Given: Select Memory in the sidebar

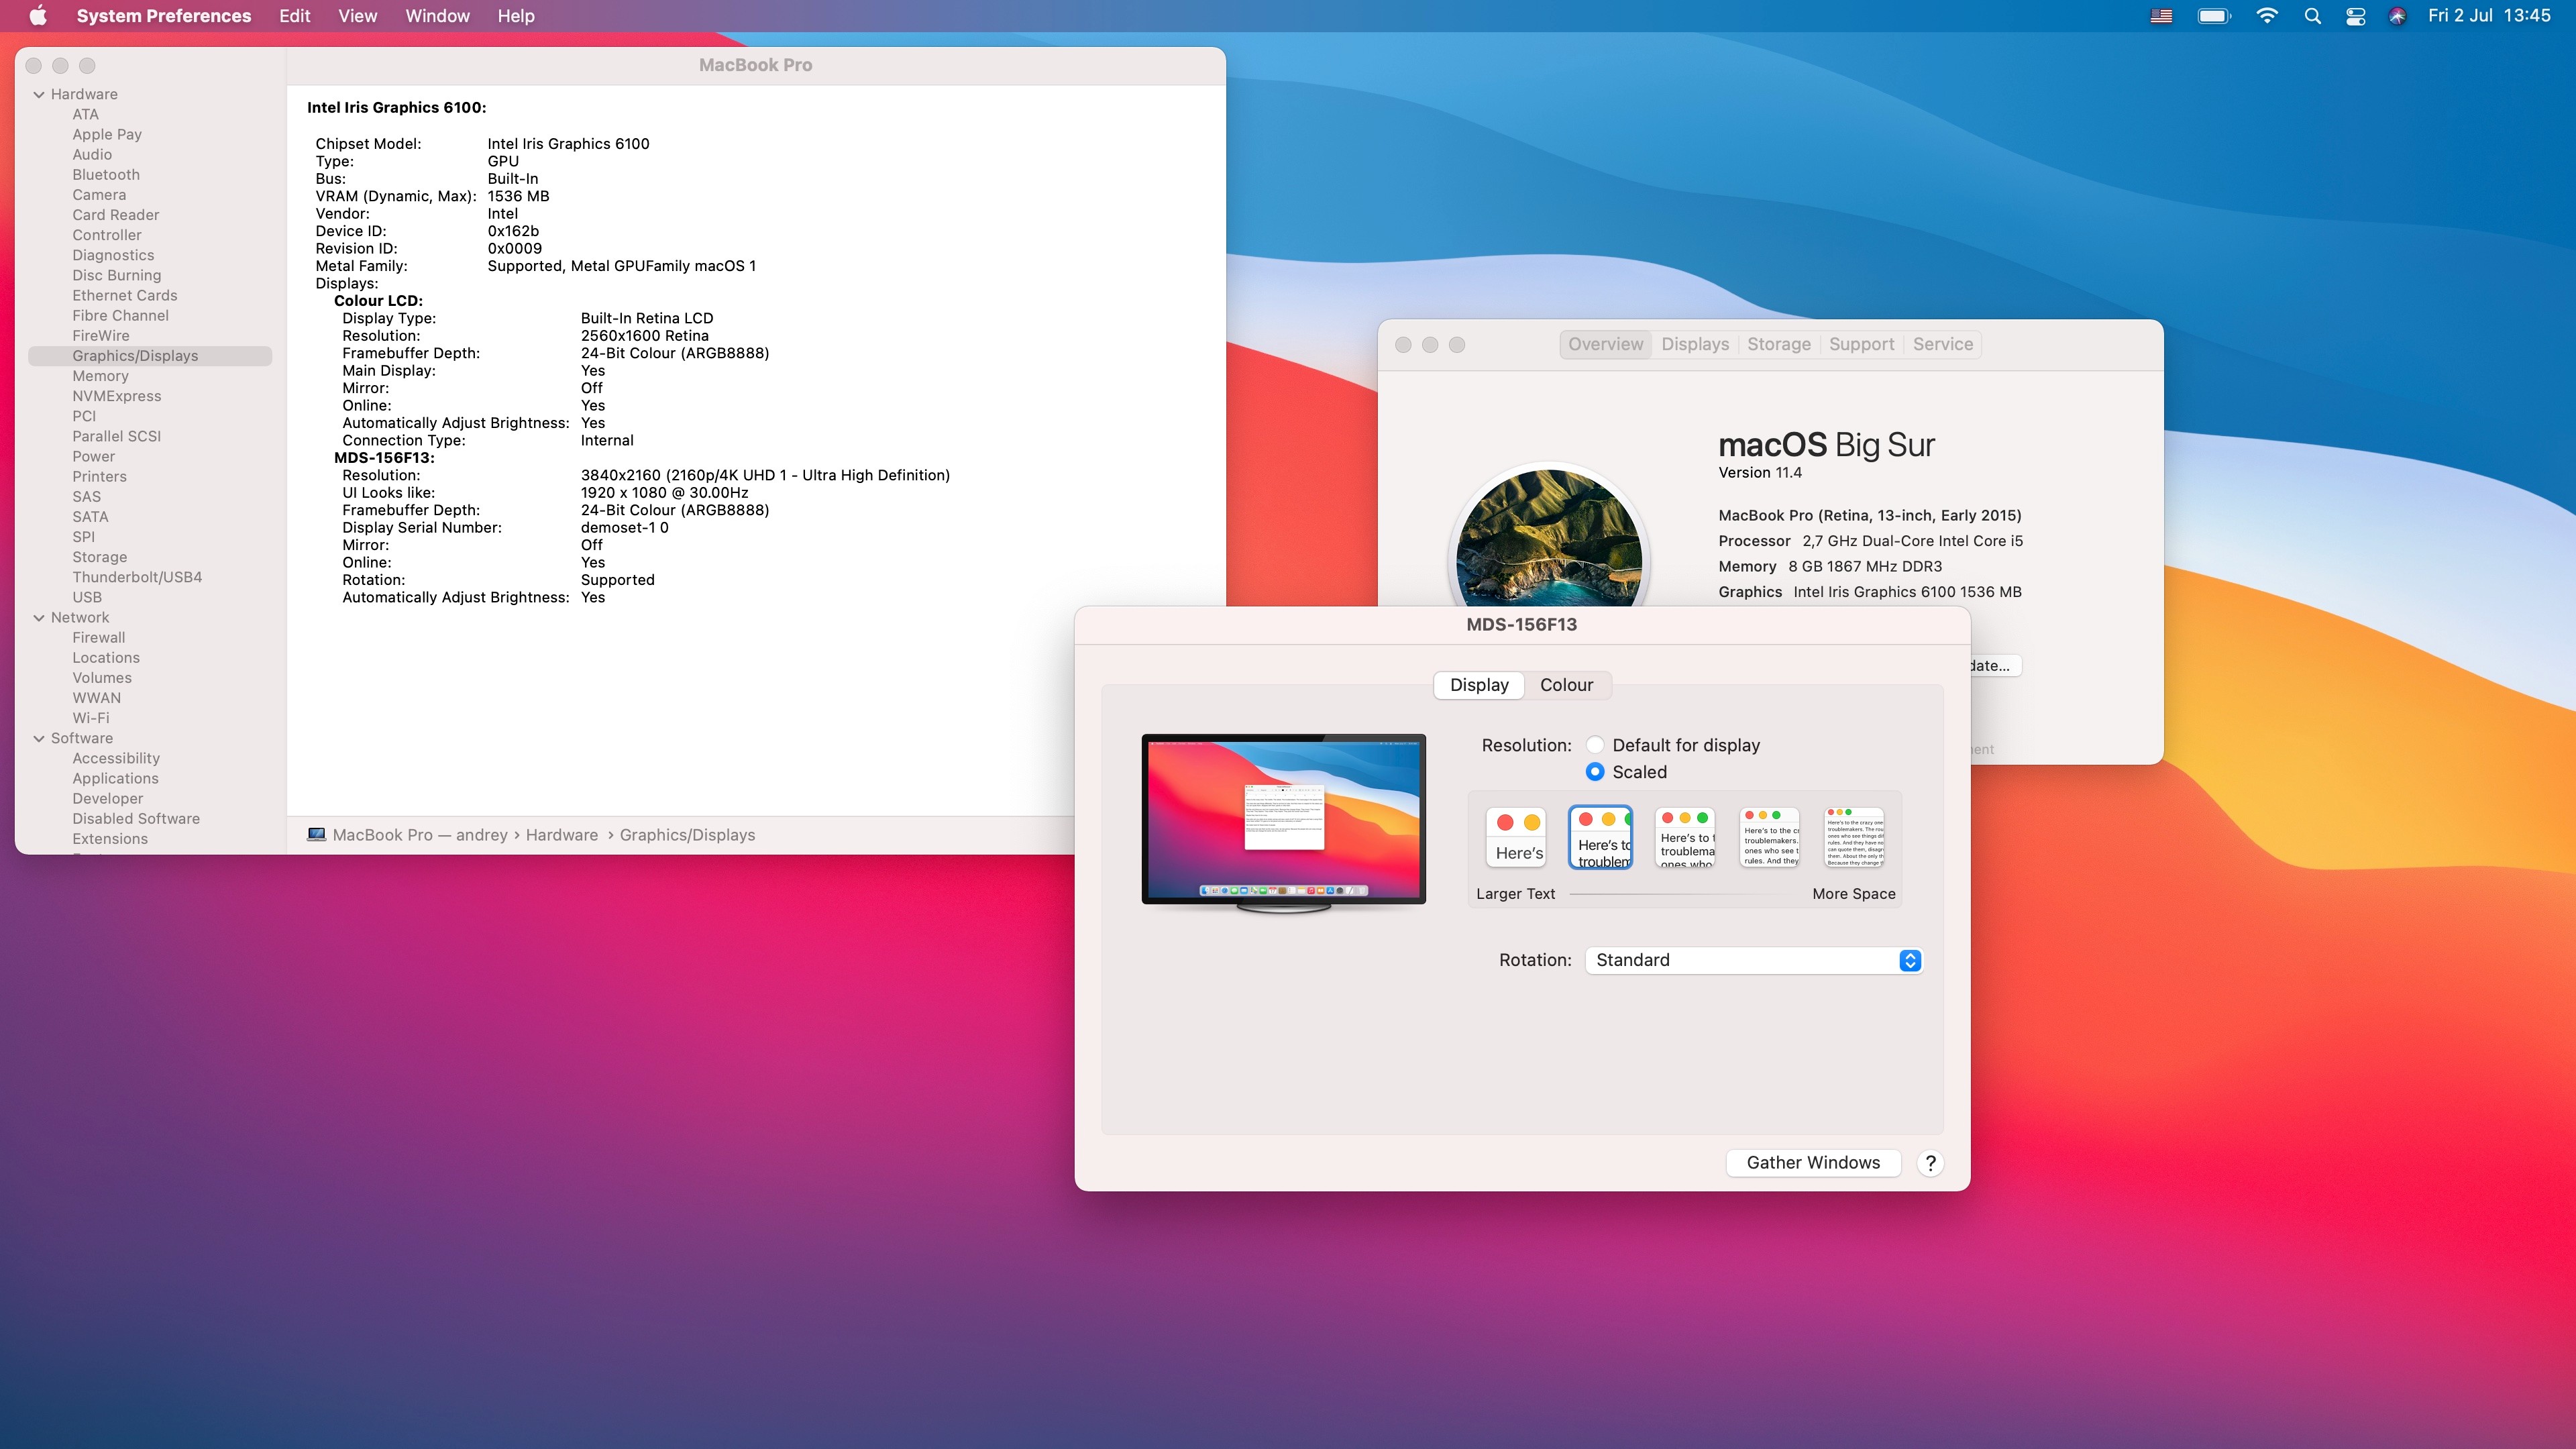Looking at the screenshot, I should [x=100, y=376].
